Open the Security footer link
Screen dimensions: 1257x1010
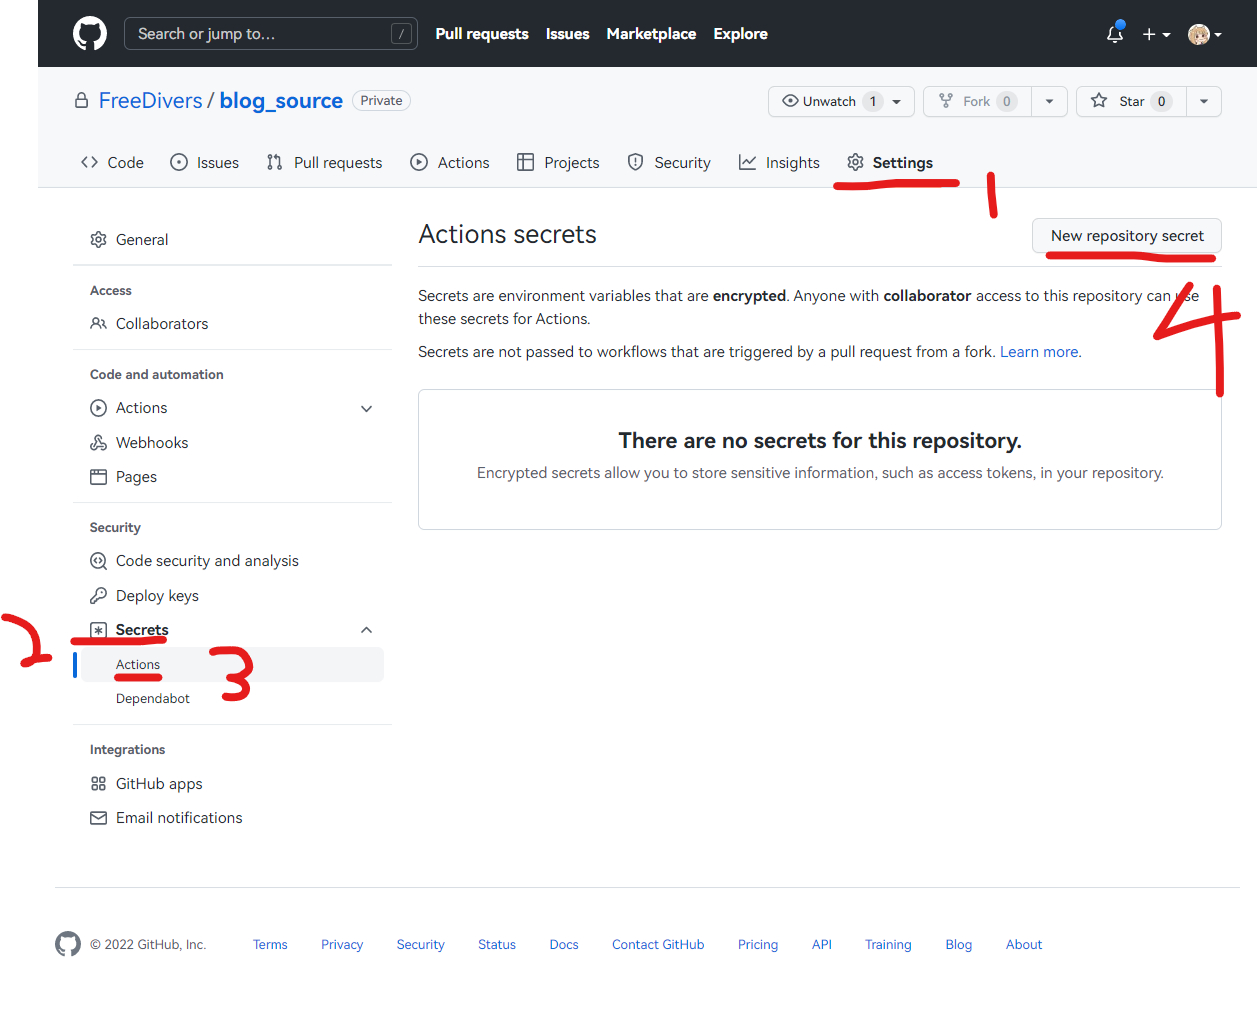(420, 945)
